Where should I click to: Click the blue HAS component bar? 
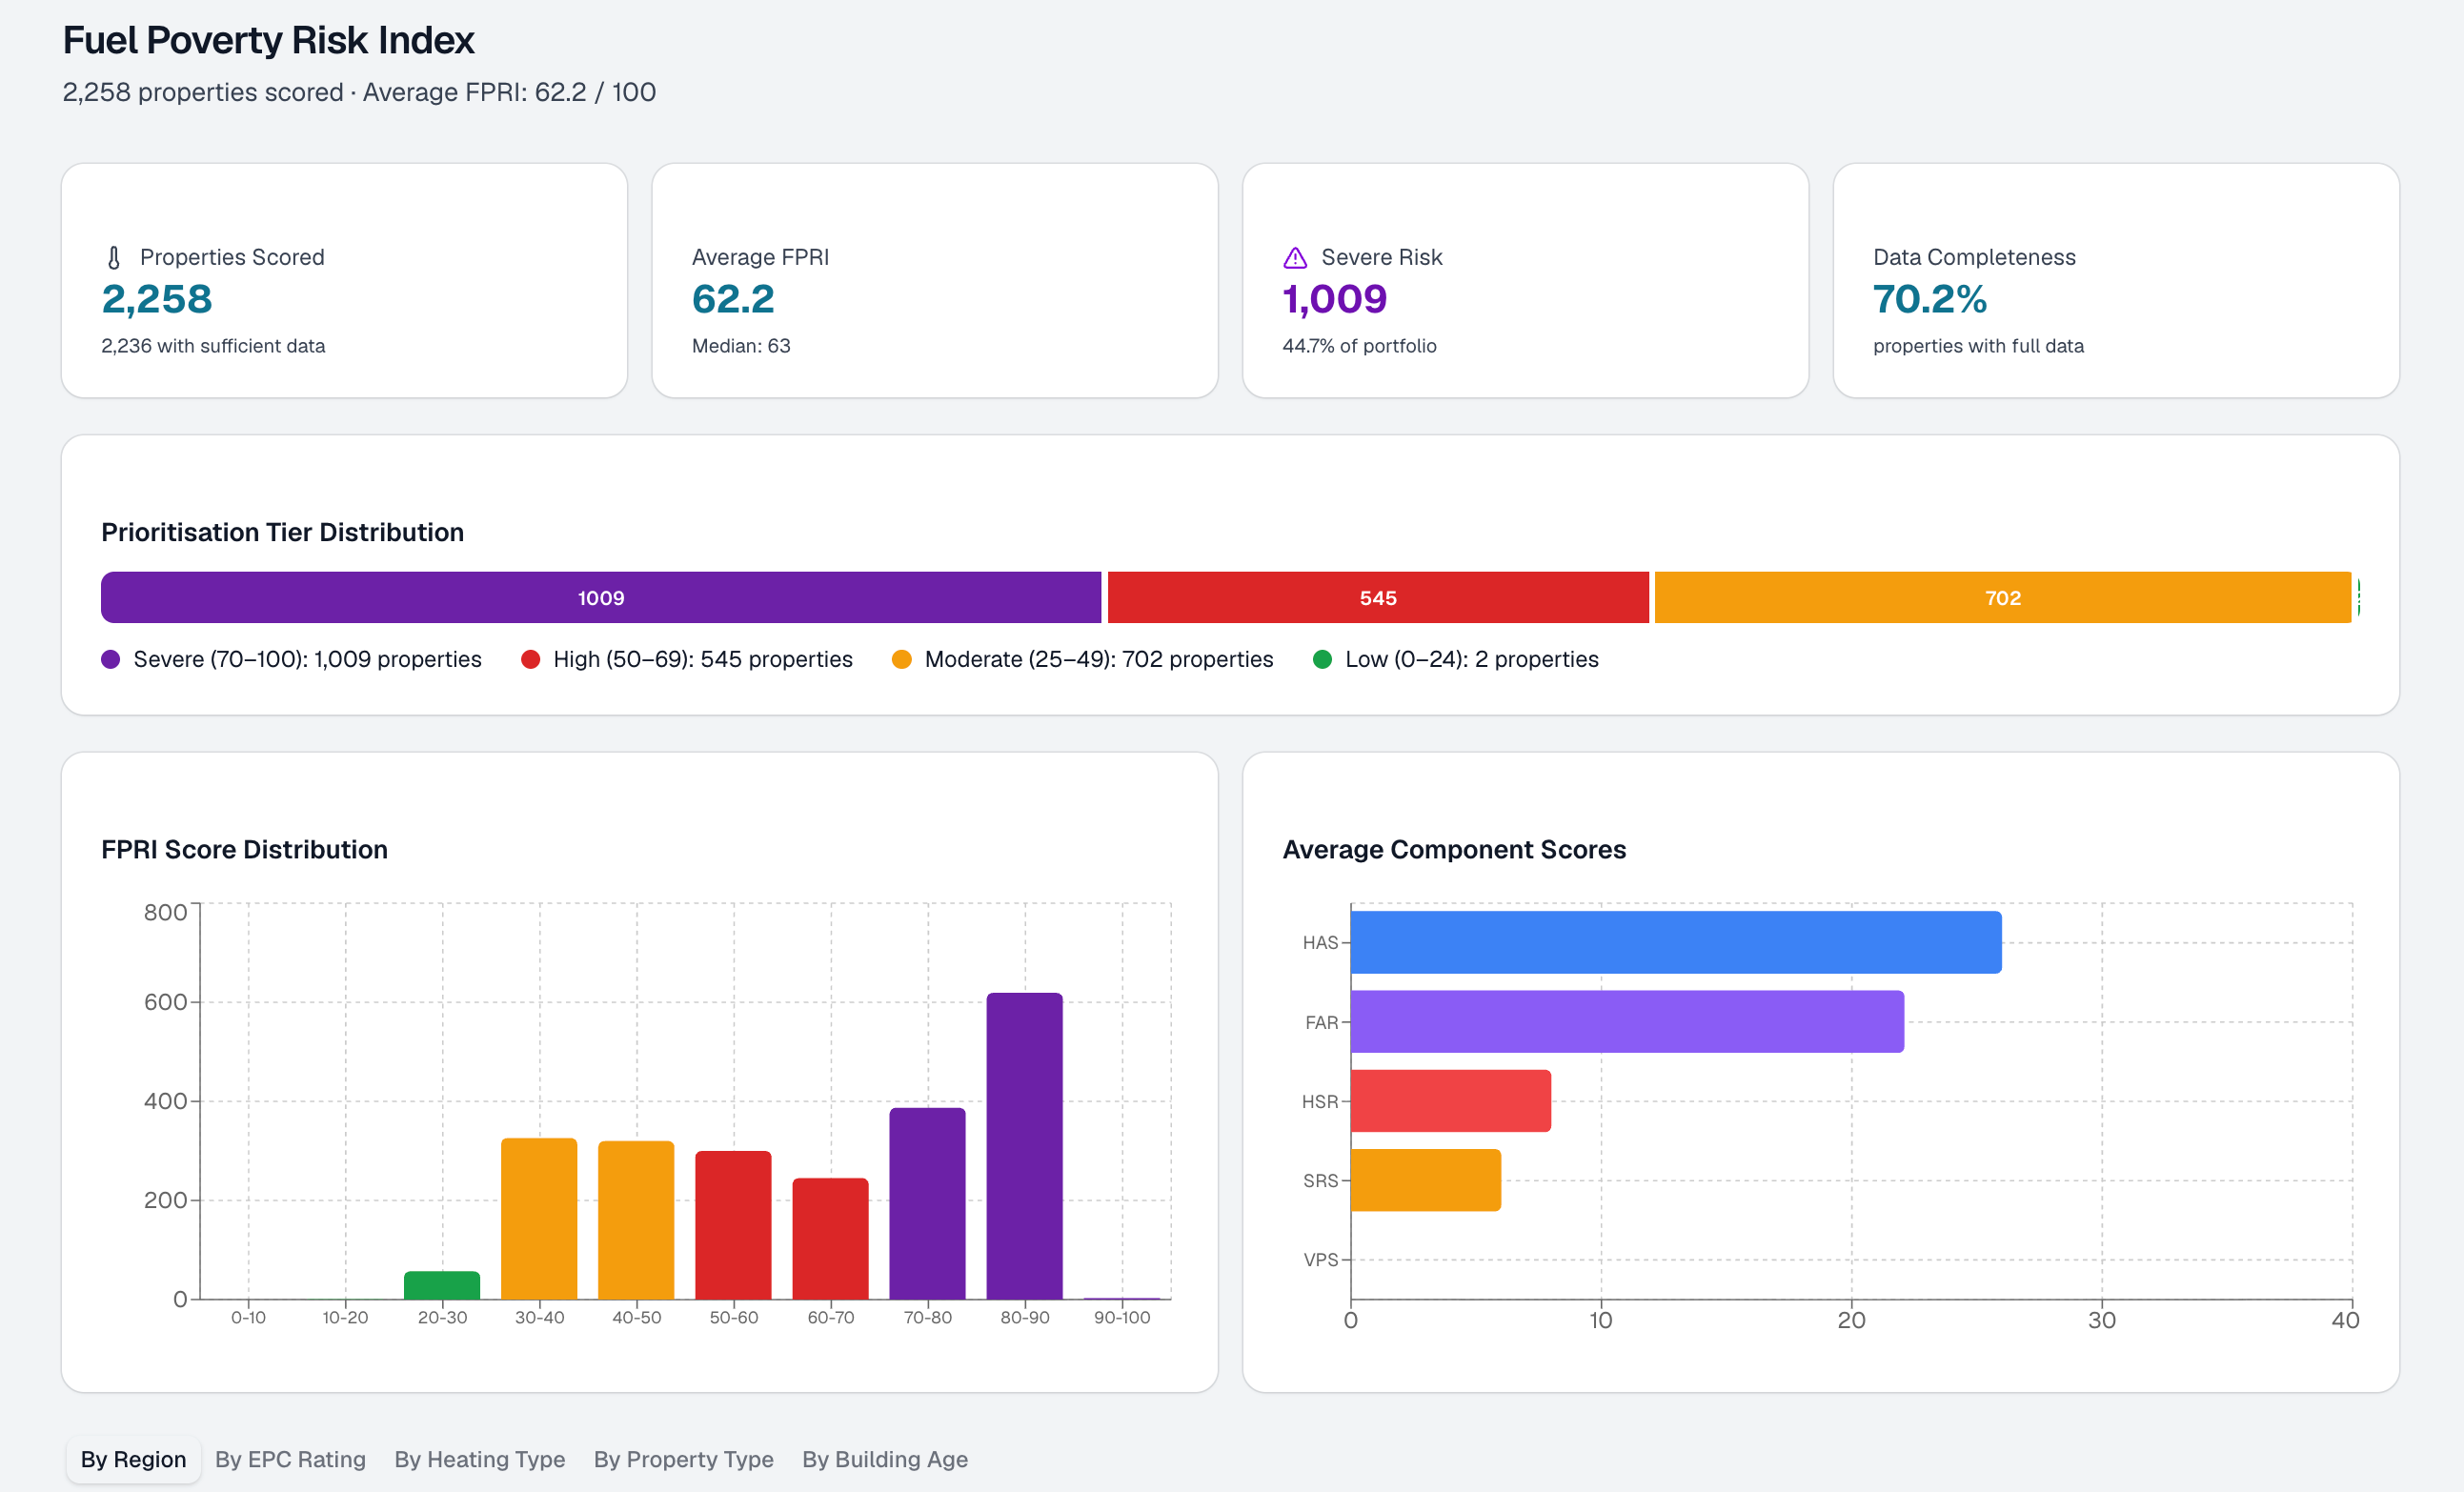(1676, 942)
